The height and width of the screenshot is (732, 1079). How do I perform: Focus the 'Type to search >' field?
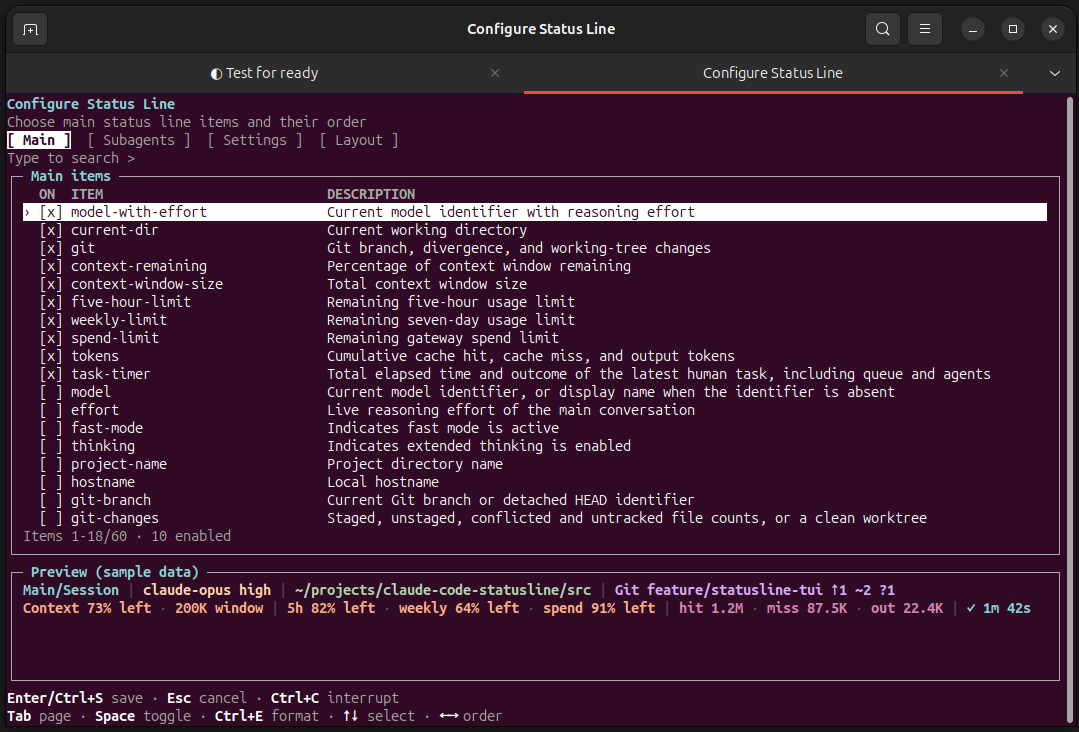pos(71,158)
